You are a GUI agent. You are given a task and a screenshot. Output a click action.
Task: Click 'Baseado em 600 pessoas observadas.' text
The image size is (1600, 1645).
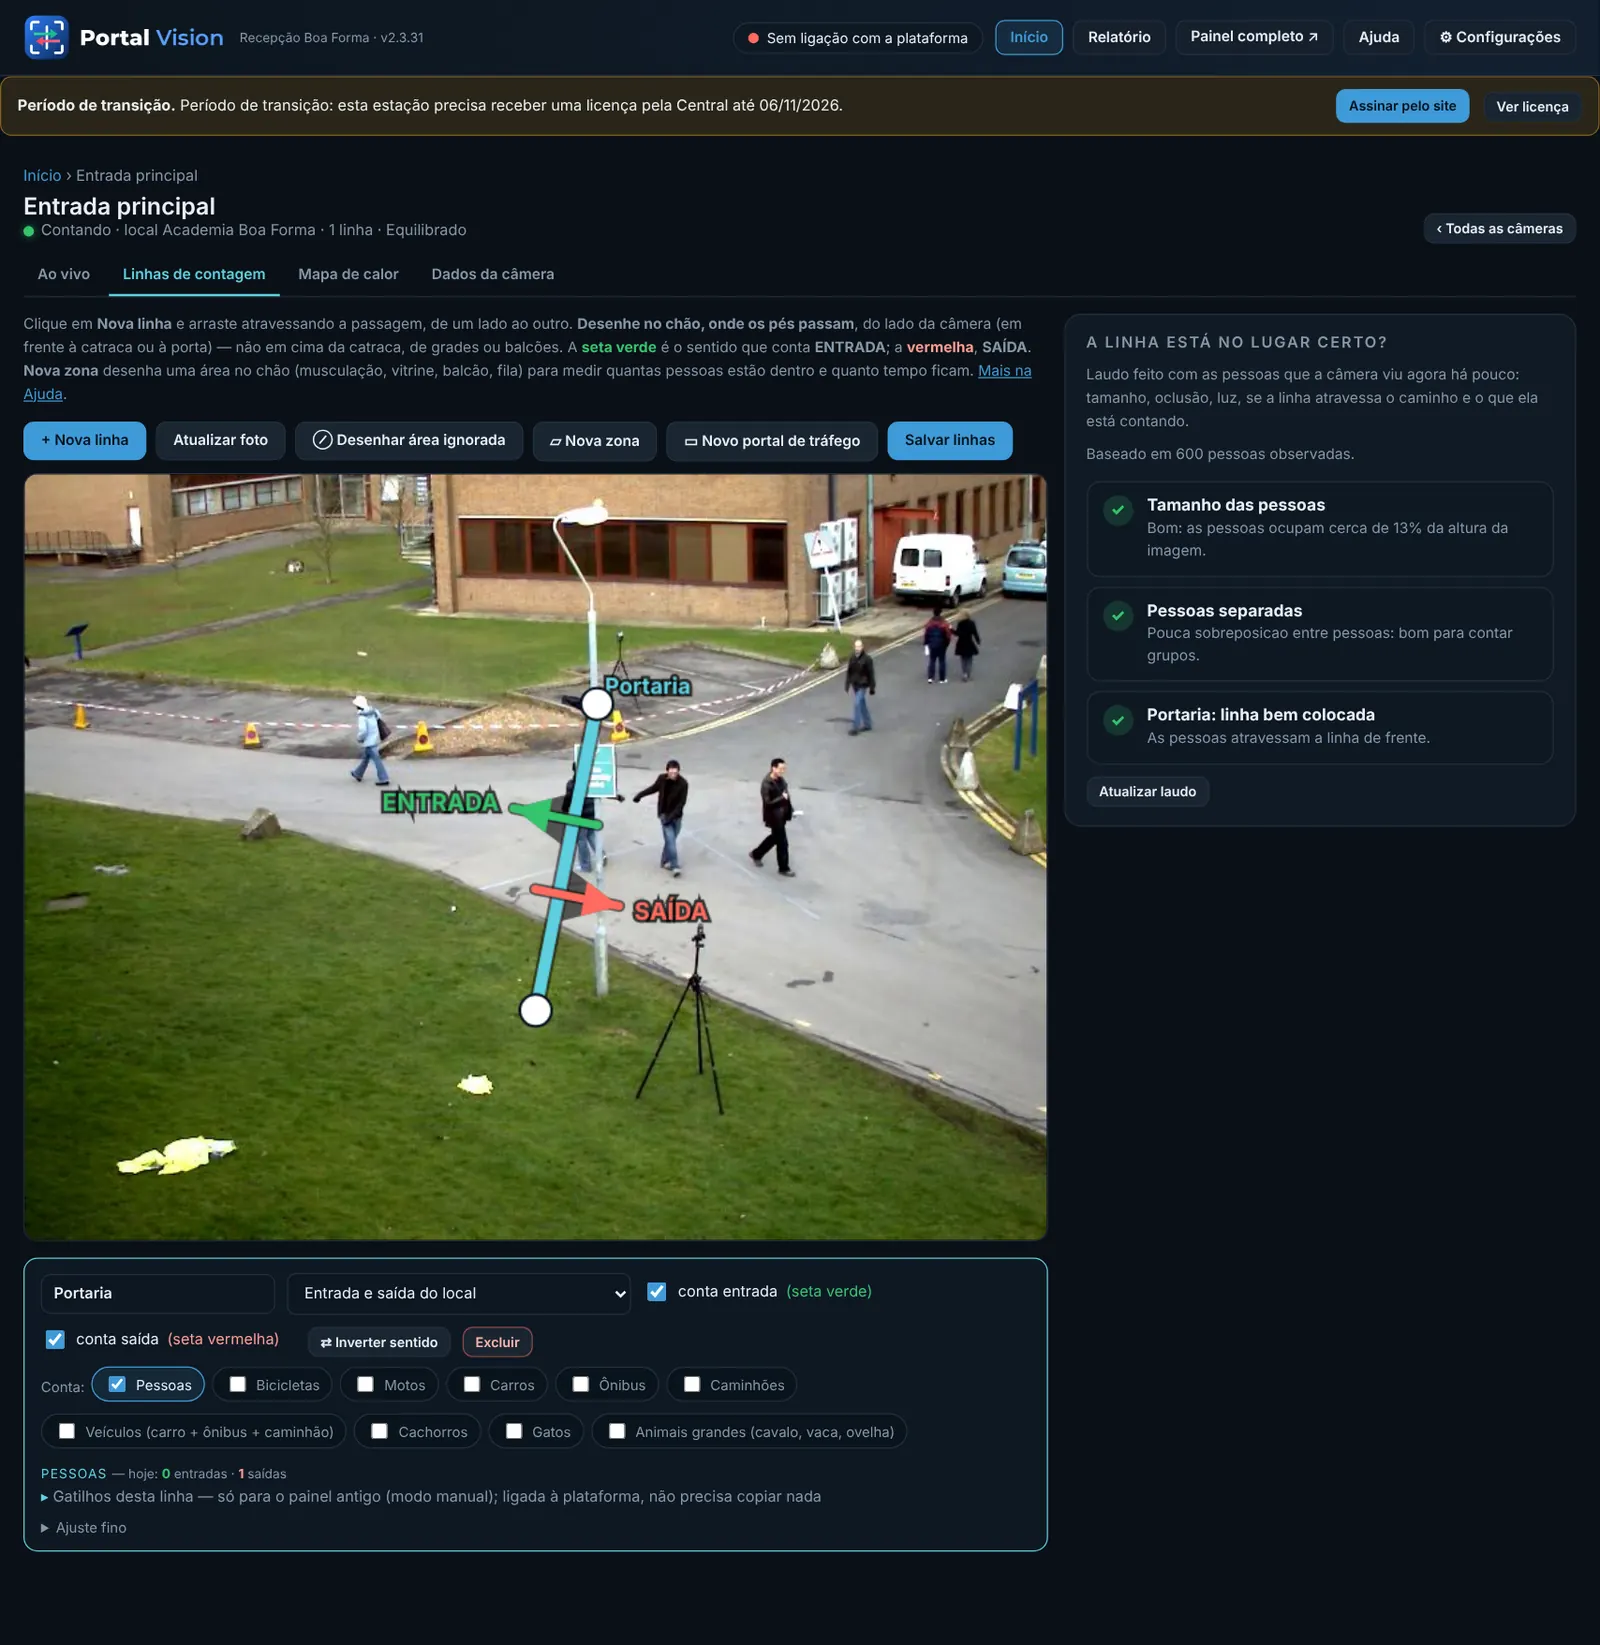coord(1220,454)
